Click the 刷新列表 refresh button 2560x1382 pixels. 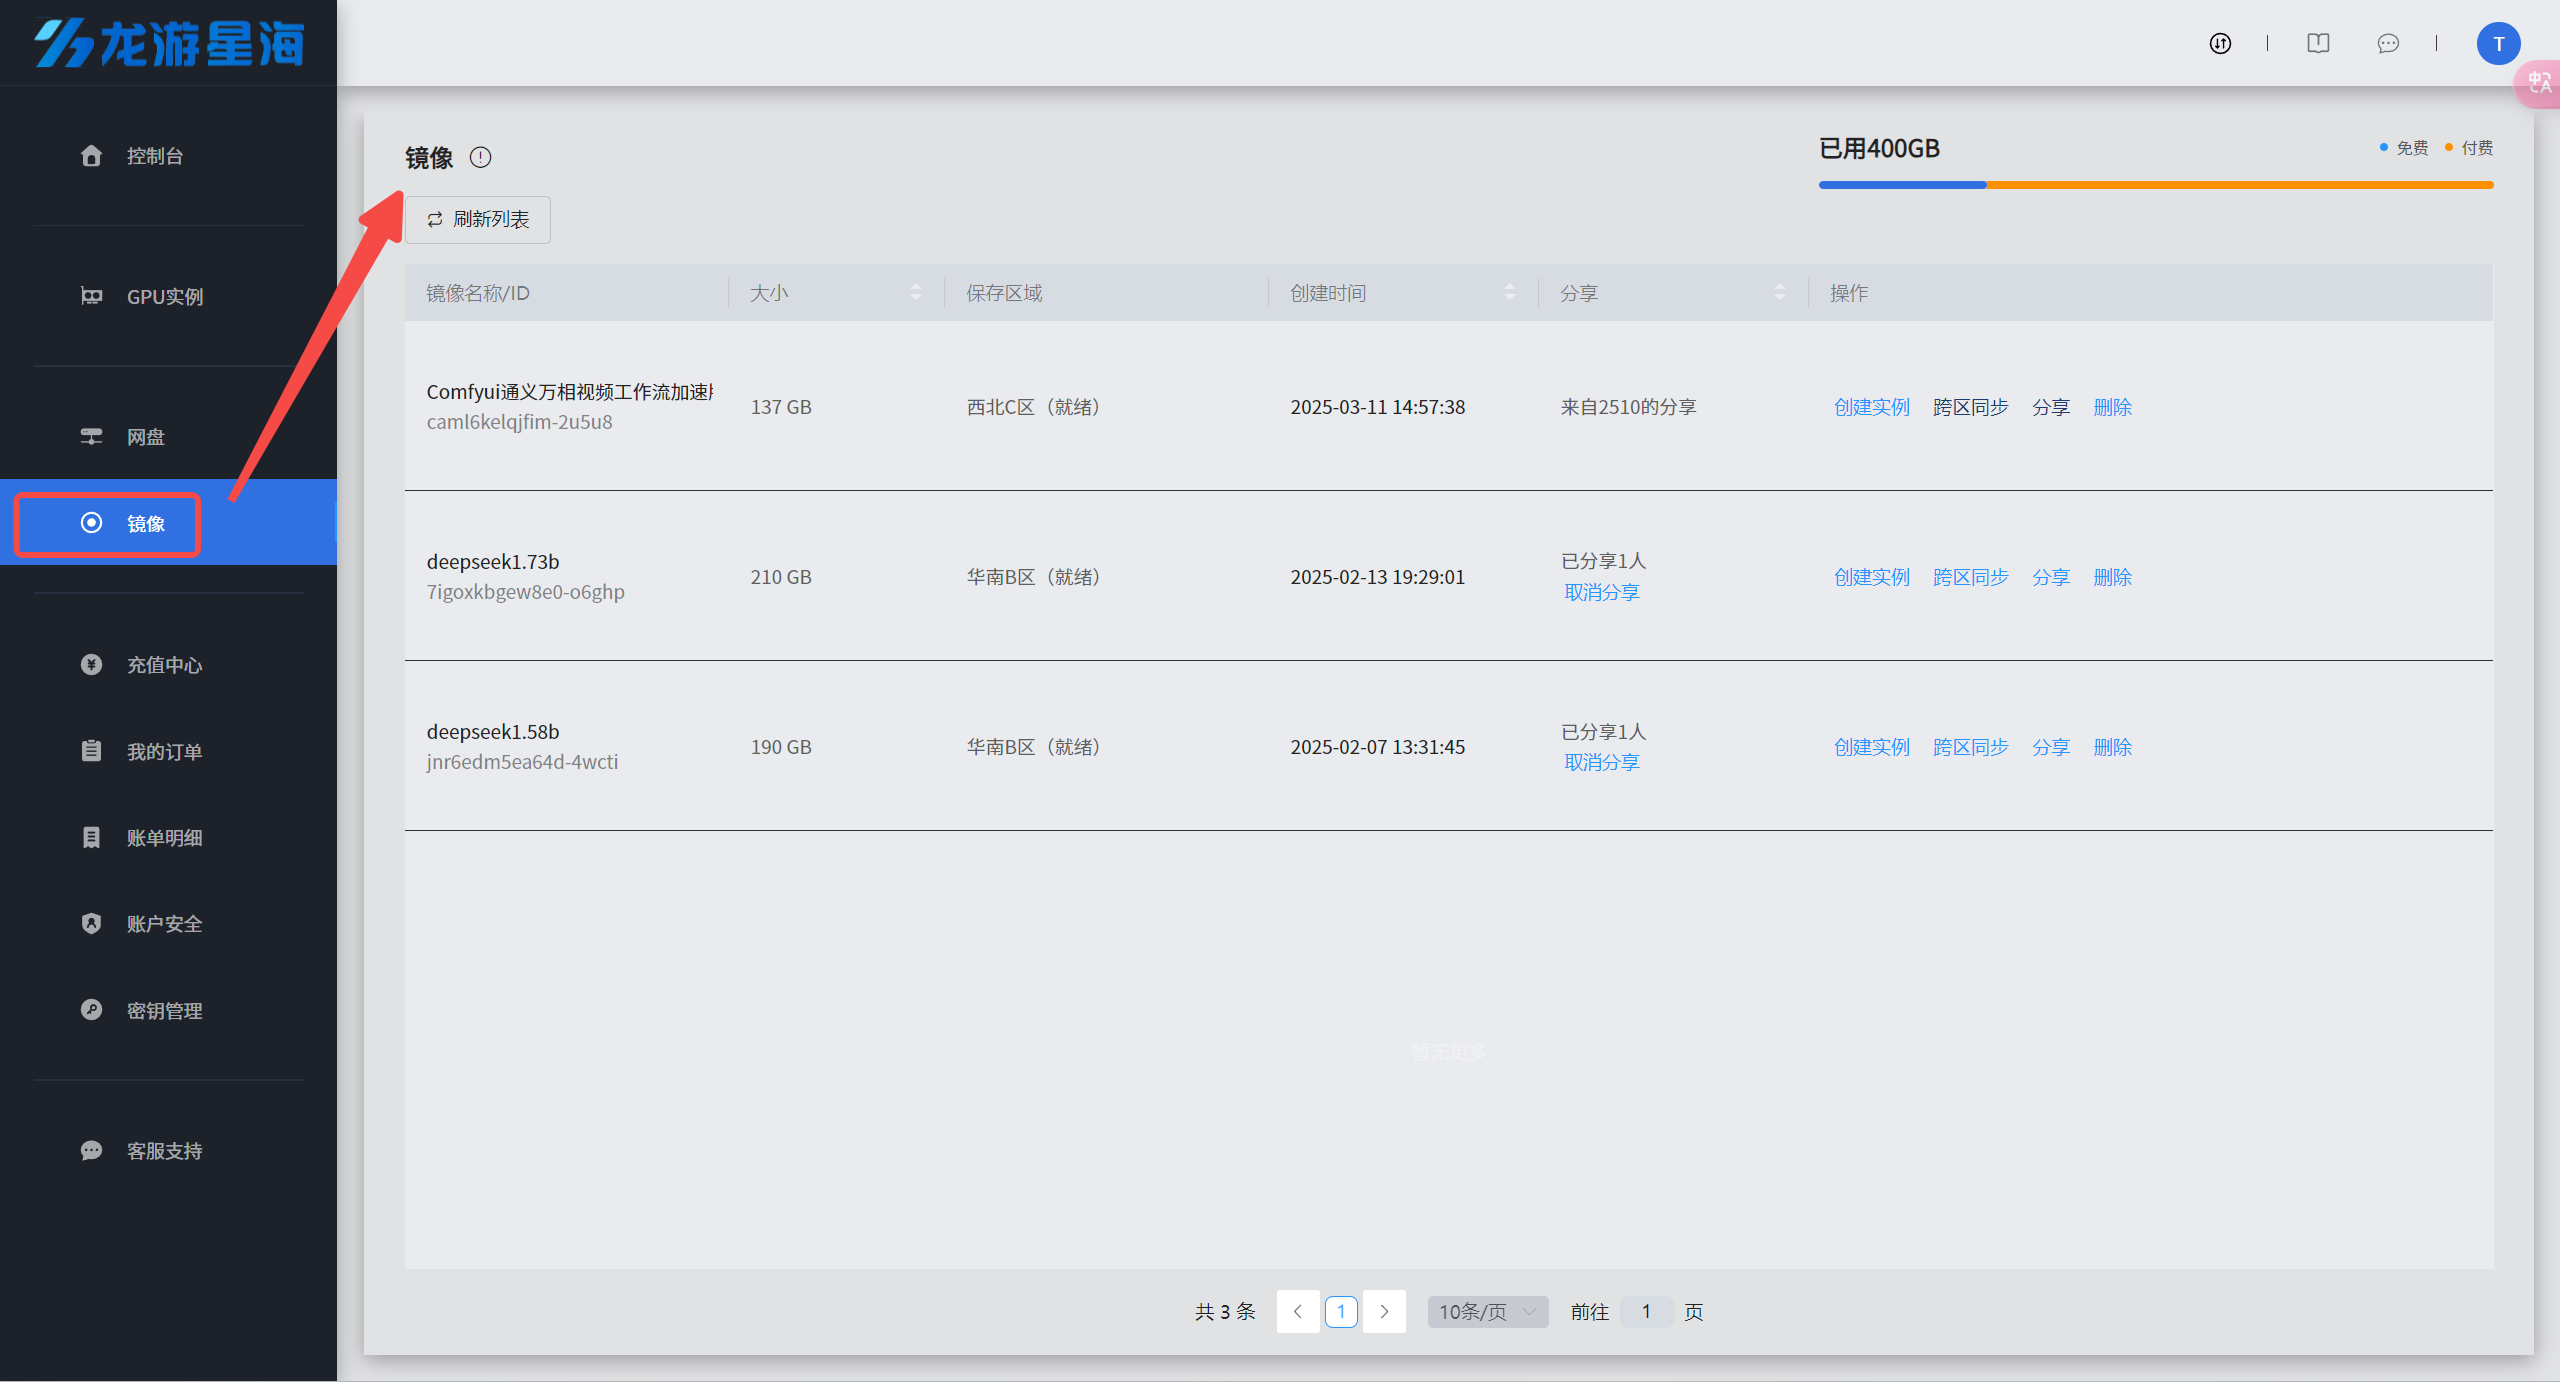click(x=478, y=219)
